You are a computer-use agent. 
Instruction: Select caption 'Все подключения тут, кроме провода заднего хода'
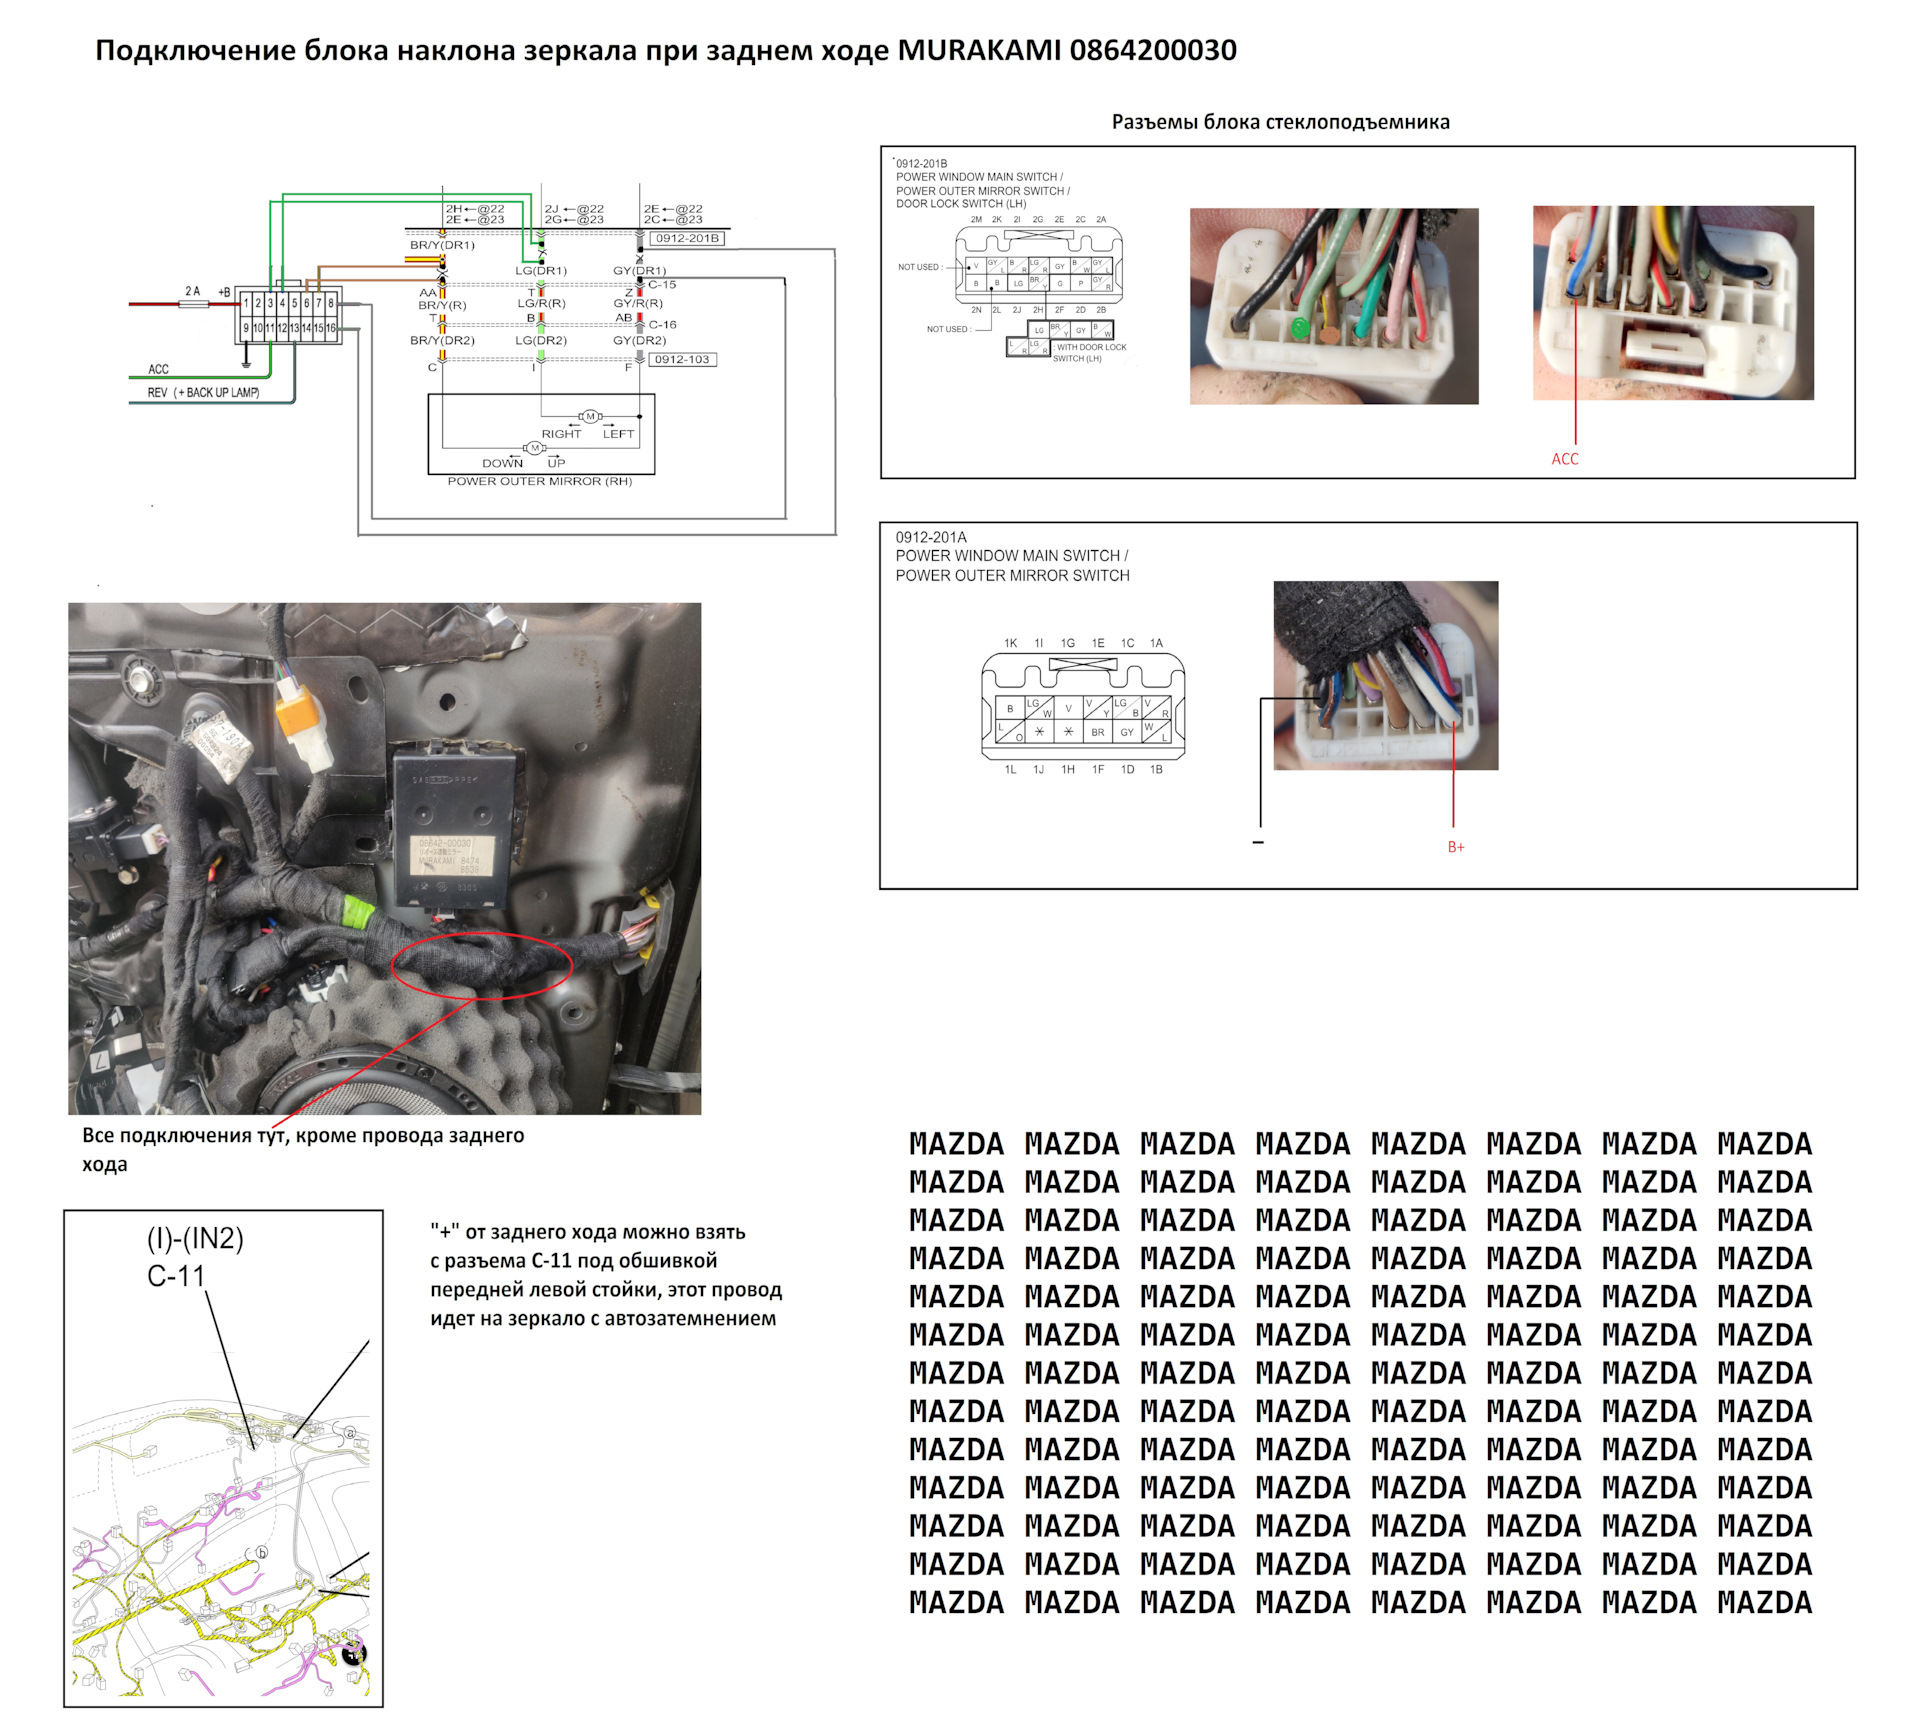tap(303, 1150)
